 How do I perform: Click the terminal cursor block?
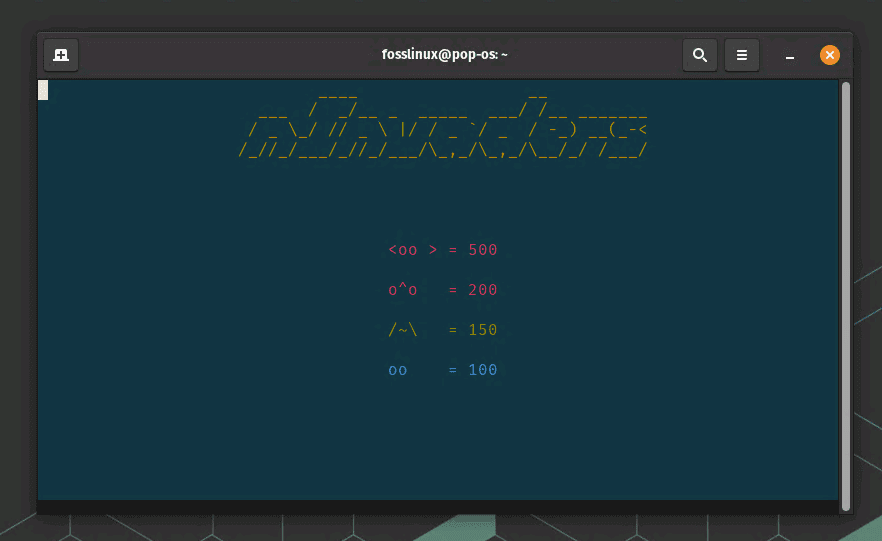[43, 90]
